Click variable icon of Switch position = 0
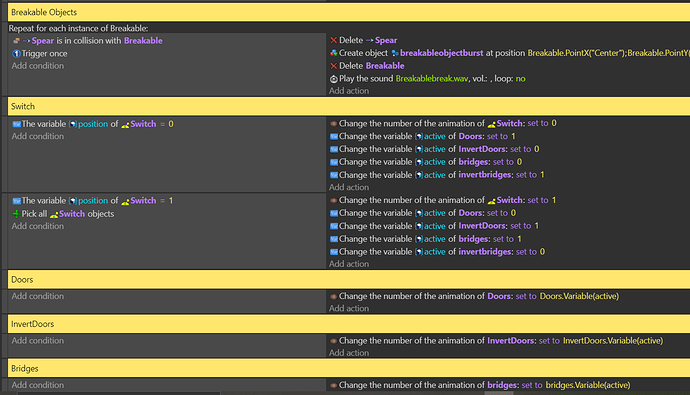690x395 pixels. pos(17,124)
